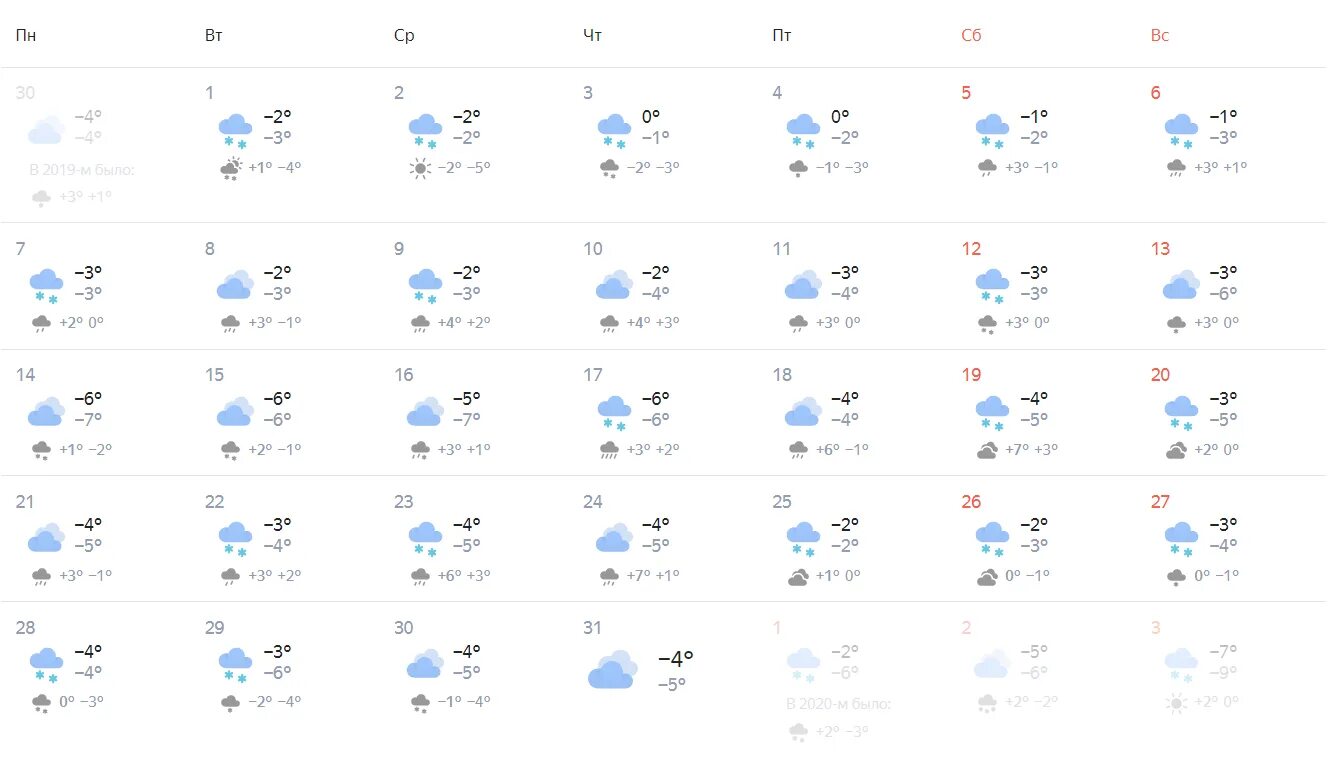Open the day 31 temperature −4°
Image resolution: width=1340 pixels, height=773 pixels.
tap(675, 659)
